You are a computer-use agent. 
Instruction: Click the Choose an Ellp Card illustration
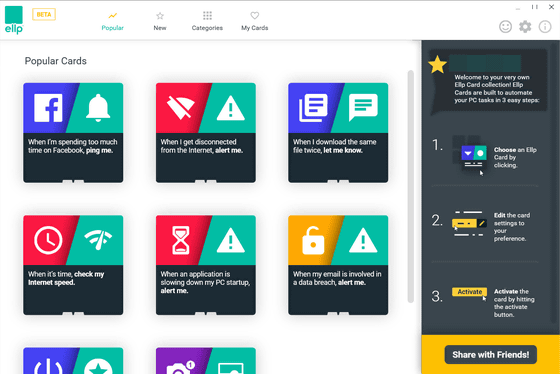[470, 156]
